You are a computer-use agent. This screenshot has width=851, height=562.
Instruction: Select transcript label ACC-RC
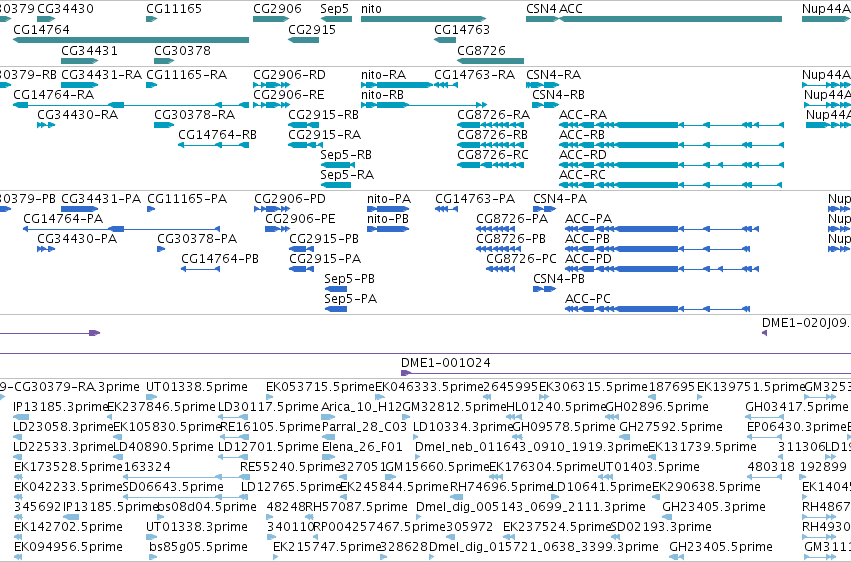point(582,175)
